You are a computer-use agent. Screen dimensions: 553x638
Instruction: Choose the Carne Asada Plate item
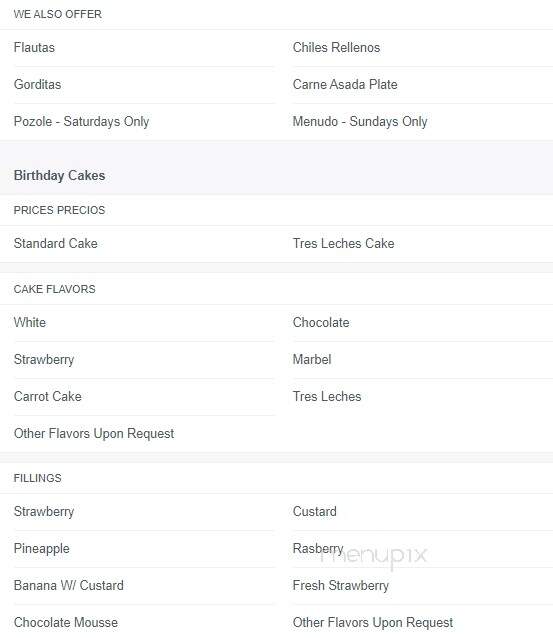coord(345,85)
